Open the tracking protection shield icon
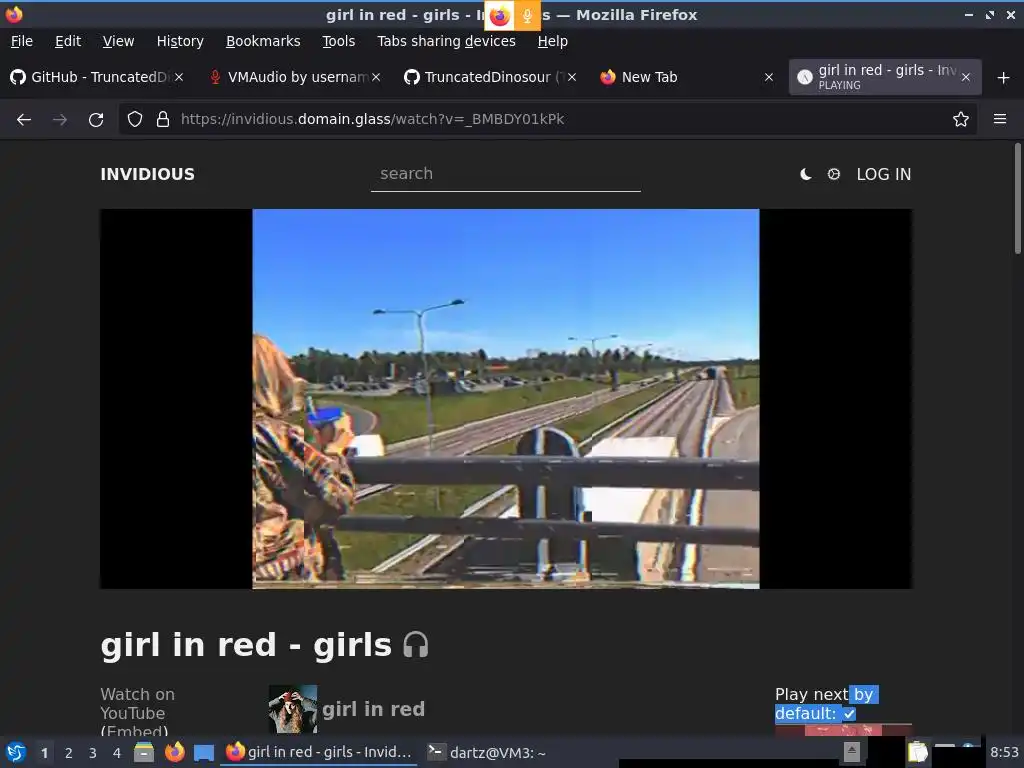Screen dimensions: 1024x768 pyautogui.click(x=135, y=120)
